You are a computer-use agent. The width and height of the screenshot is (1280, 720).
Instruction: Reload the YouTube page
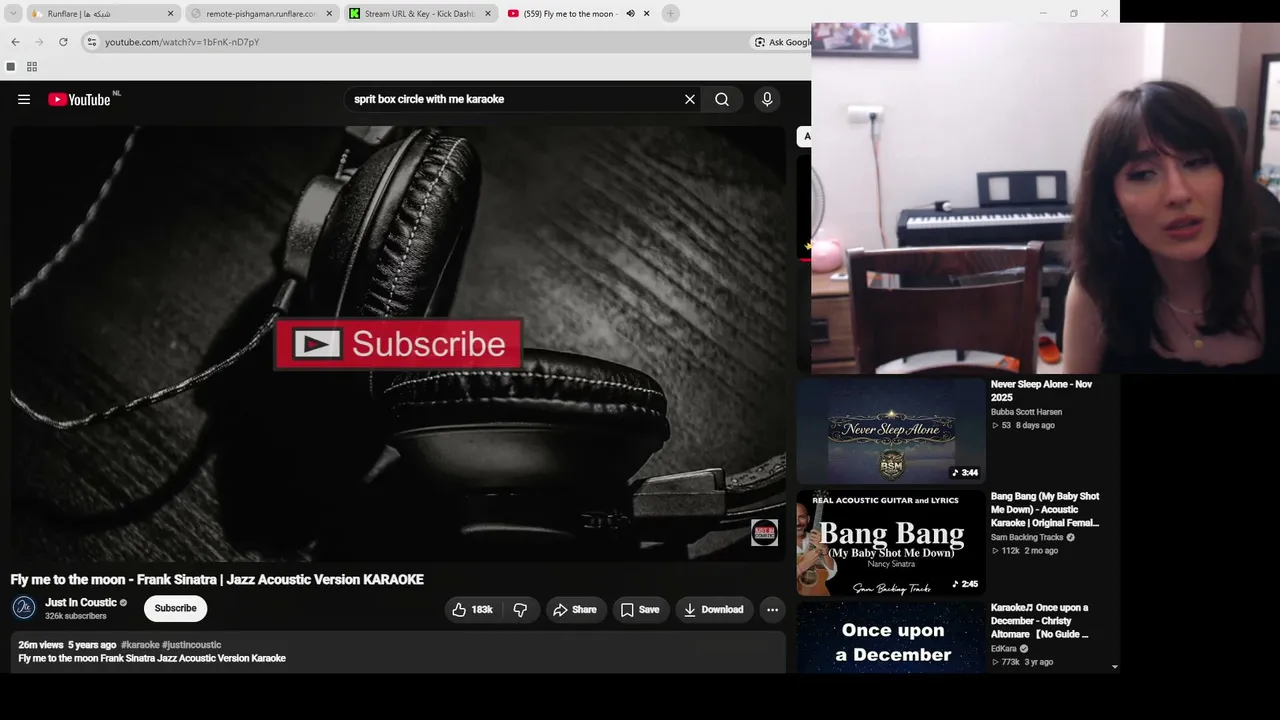63,42
